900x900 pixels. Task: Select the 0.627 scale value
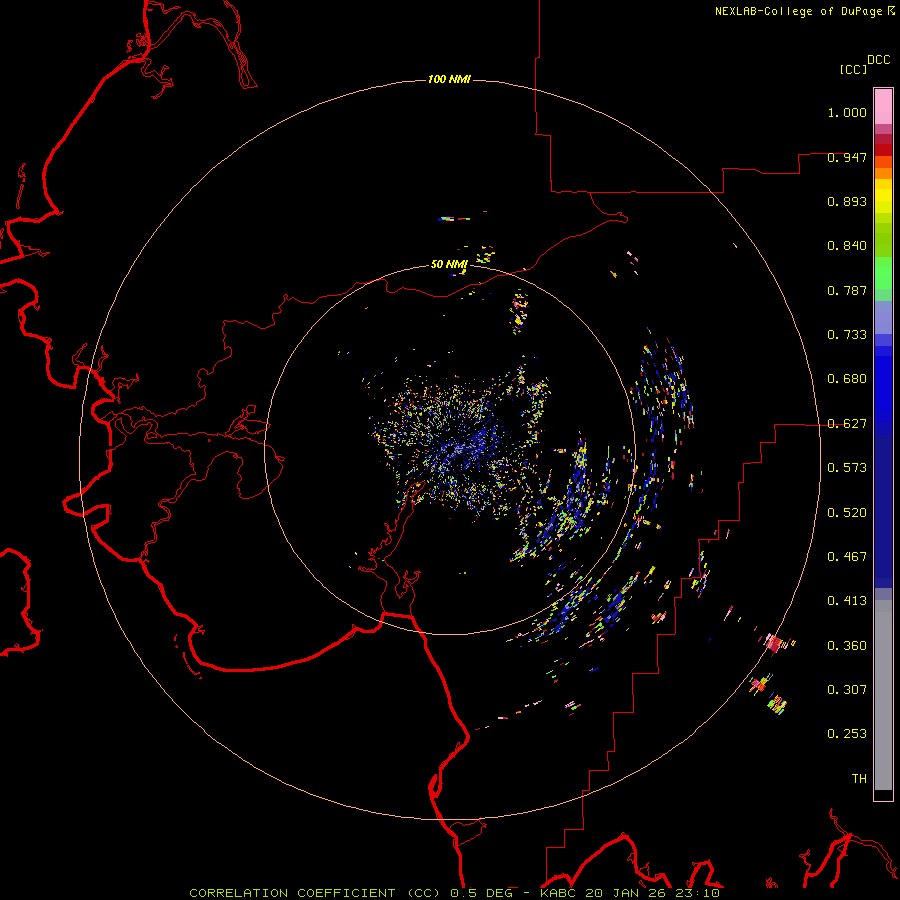(847, 424)
